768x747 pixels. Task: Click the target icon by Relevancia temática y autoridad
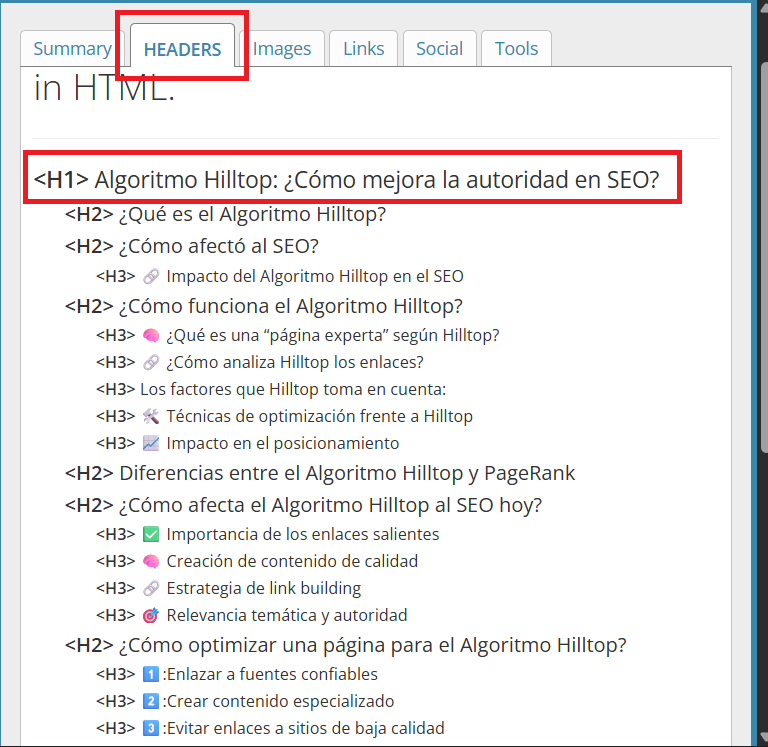(x=151, y=615)
